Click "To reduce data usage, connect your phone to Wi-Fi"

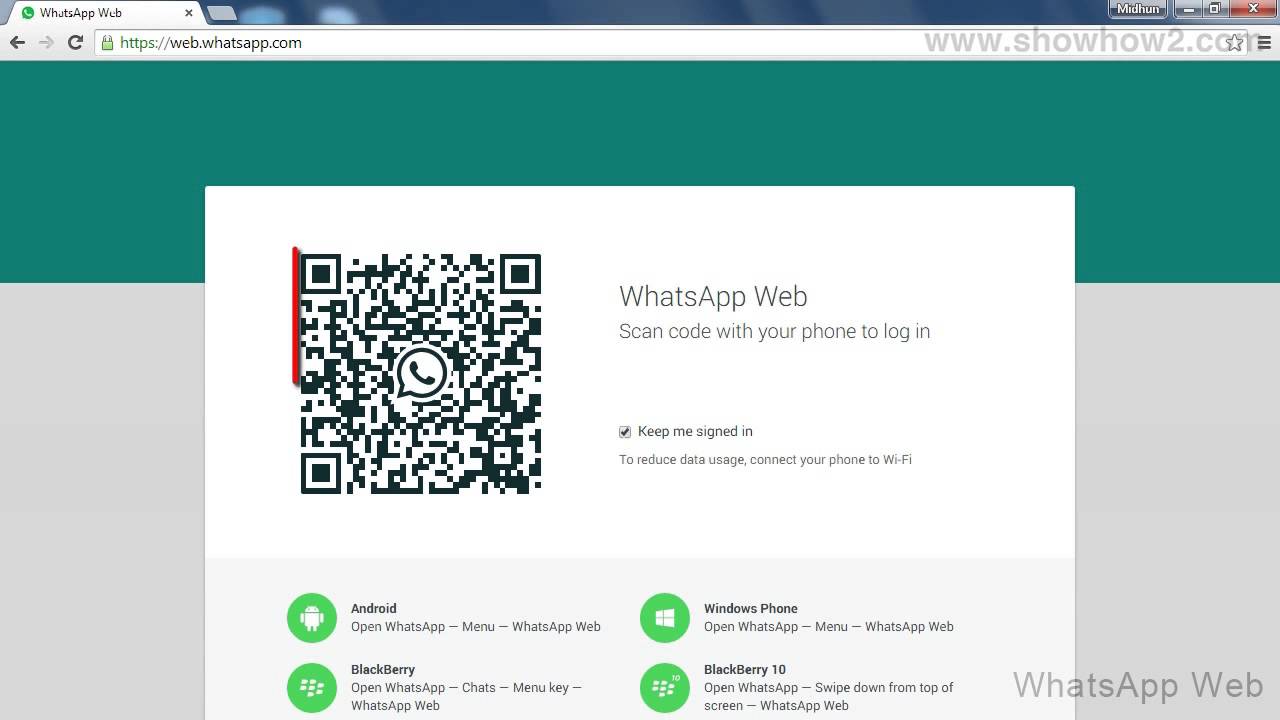(x=765, y=460)
